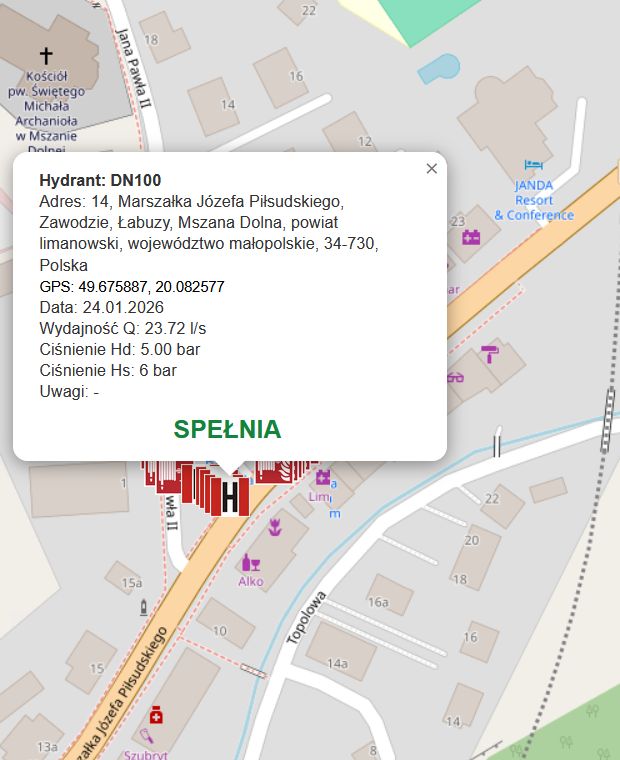The width and height of the screenshot is (620, 760).
Task: Click the Wydajność Q: 23.72 l/s line
Action: pos(123,328)
